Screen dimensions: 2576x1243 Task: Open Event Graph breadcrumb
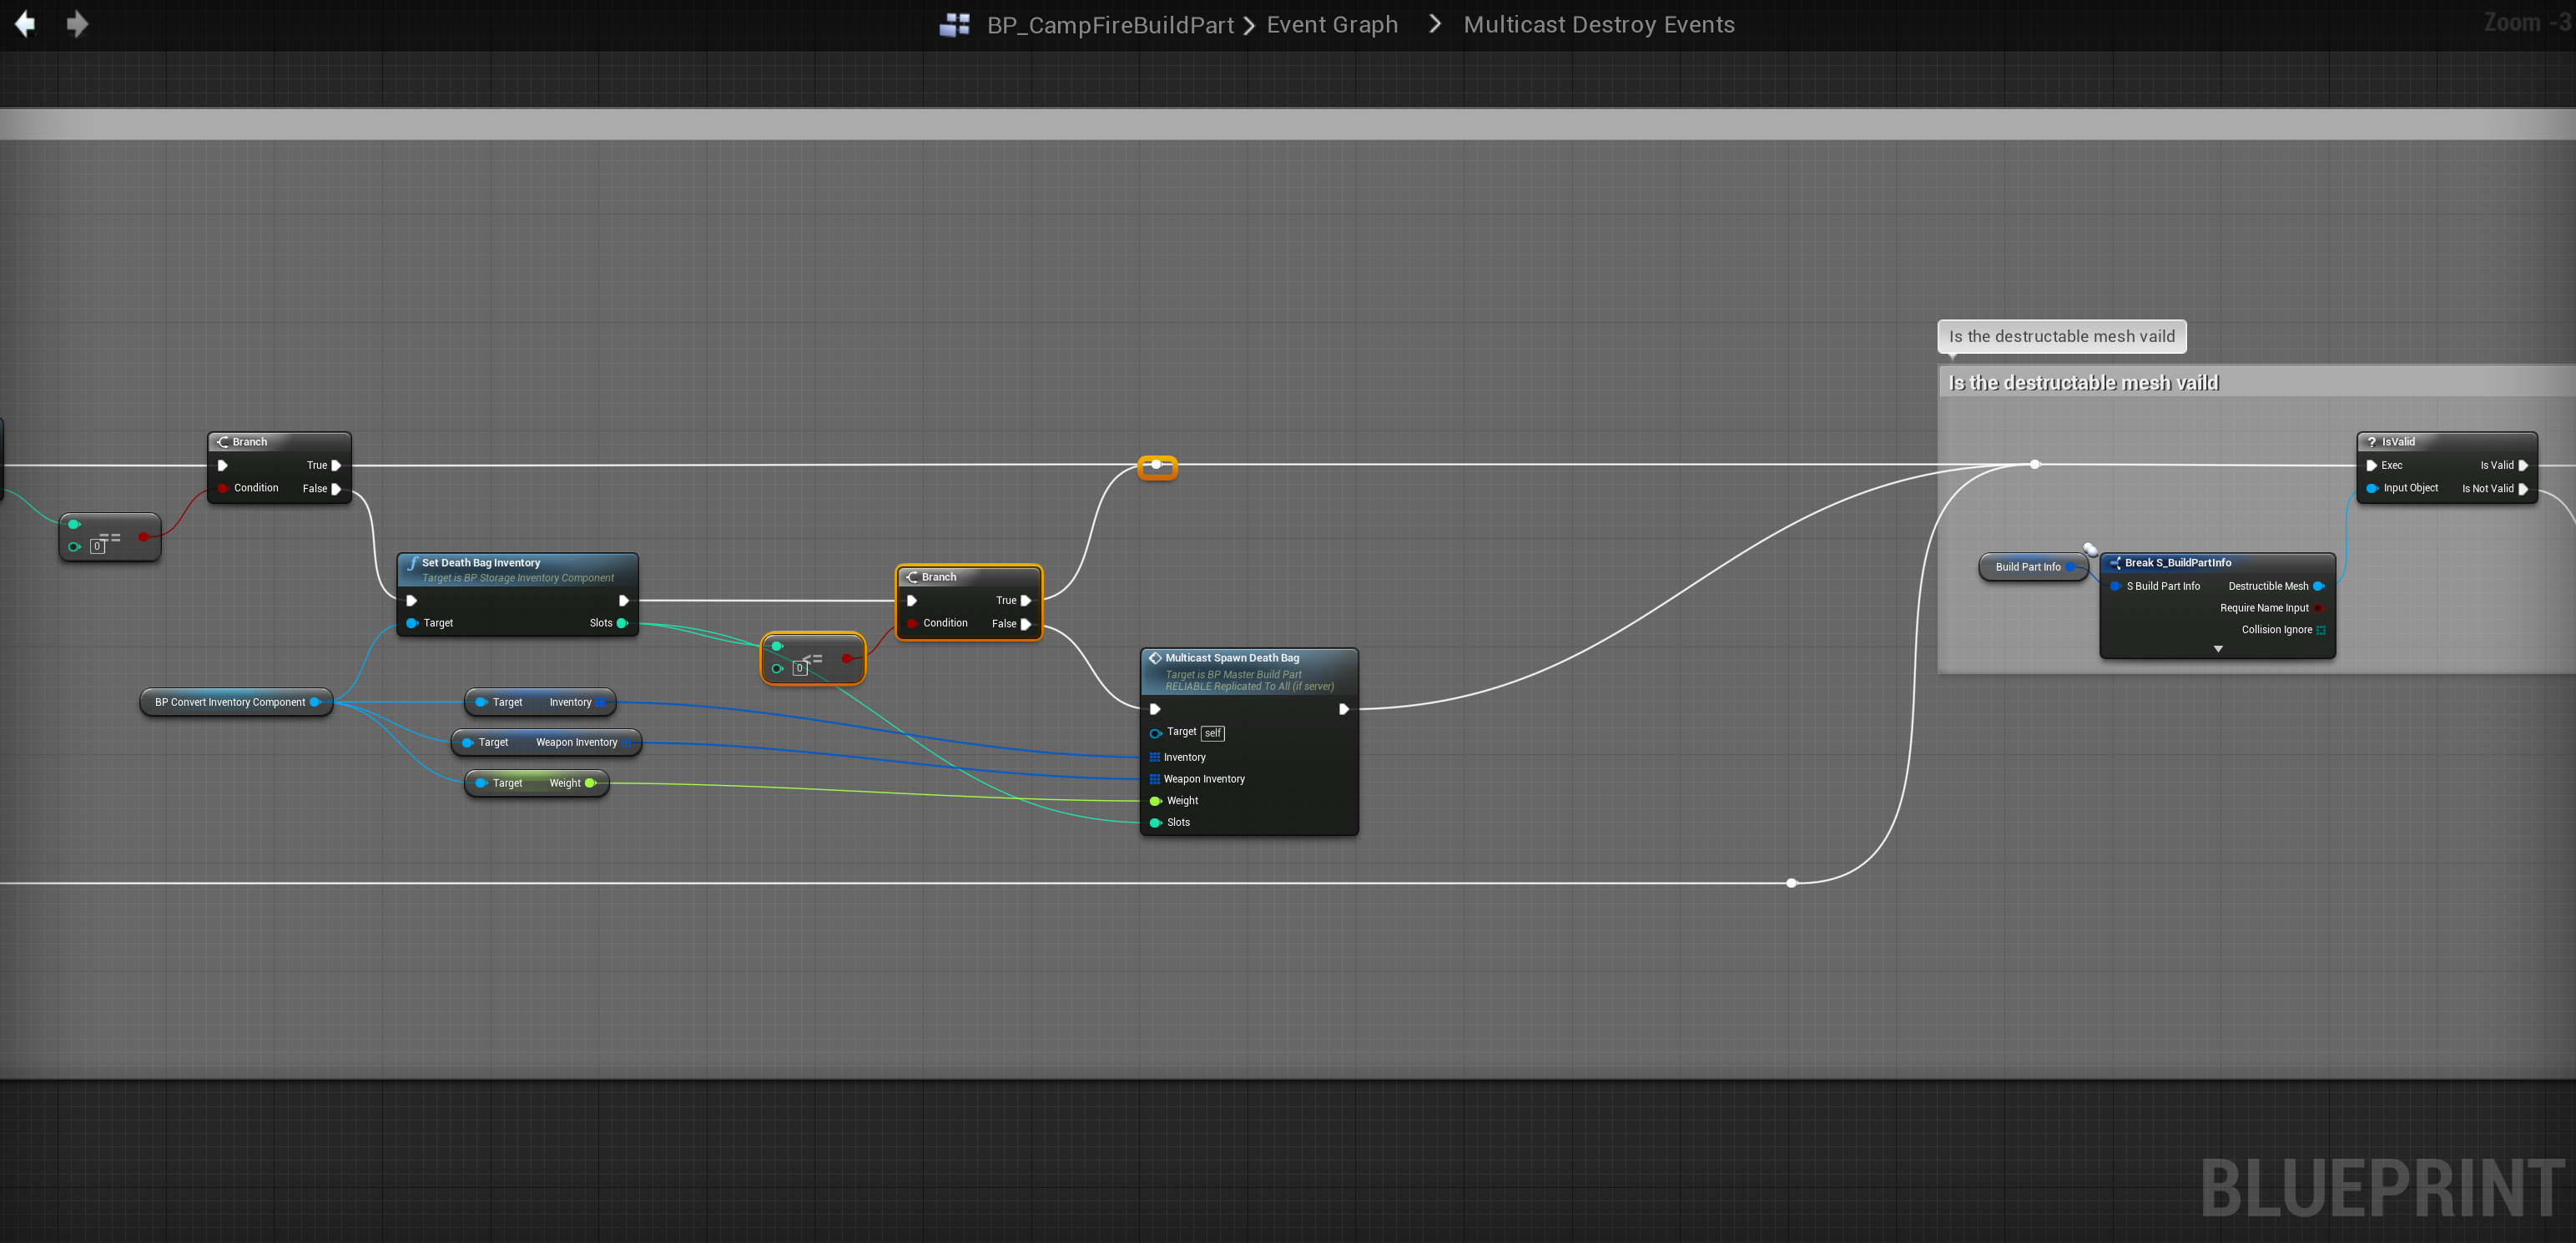1331,25
